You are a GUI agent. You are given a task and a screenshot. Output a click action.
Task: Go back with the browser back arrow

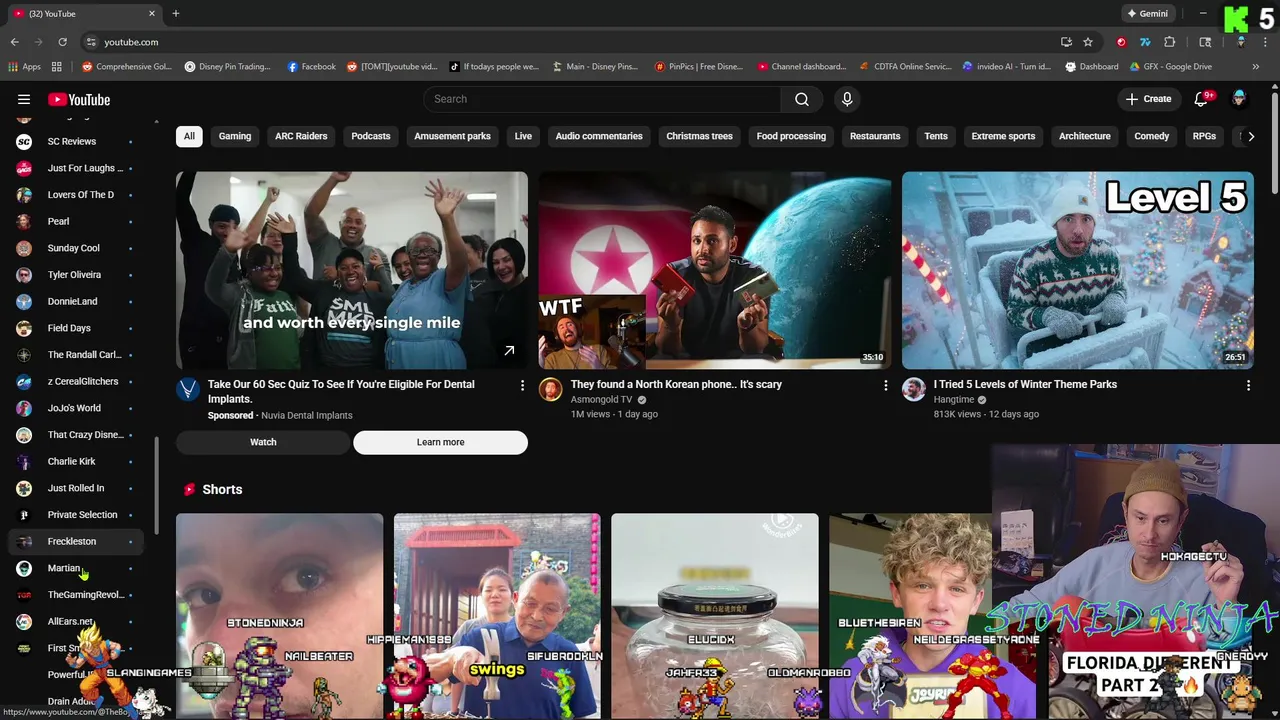click(x=14, y=42)
